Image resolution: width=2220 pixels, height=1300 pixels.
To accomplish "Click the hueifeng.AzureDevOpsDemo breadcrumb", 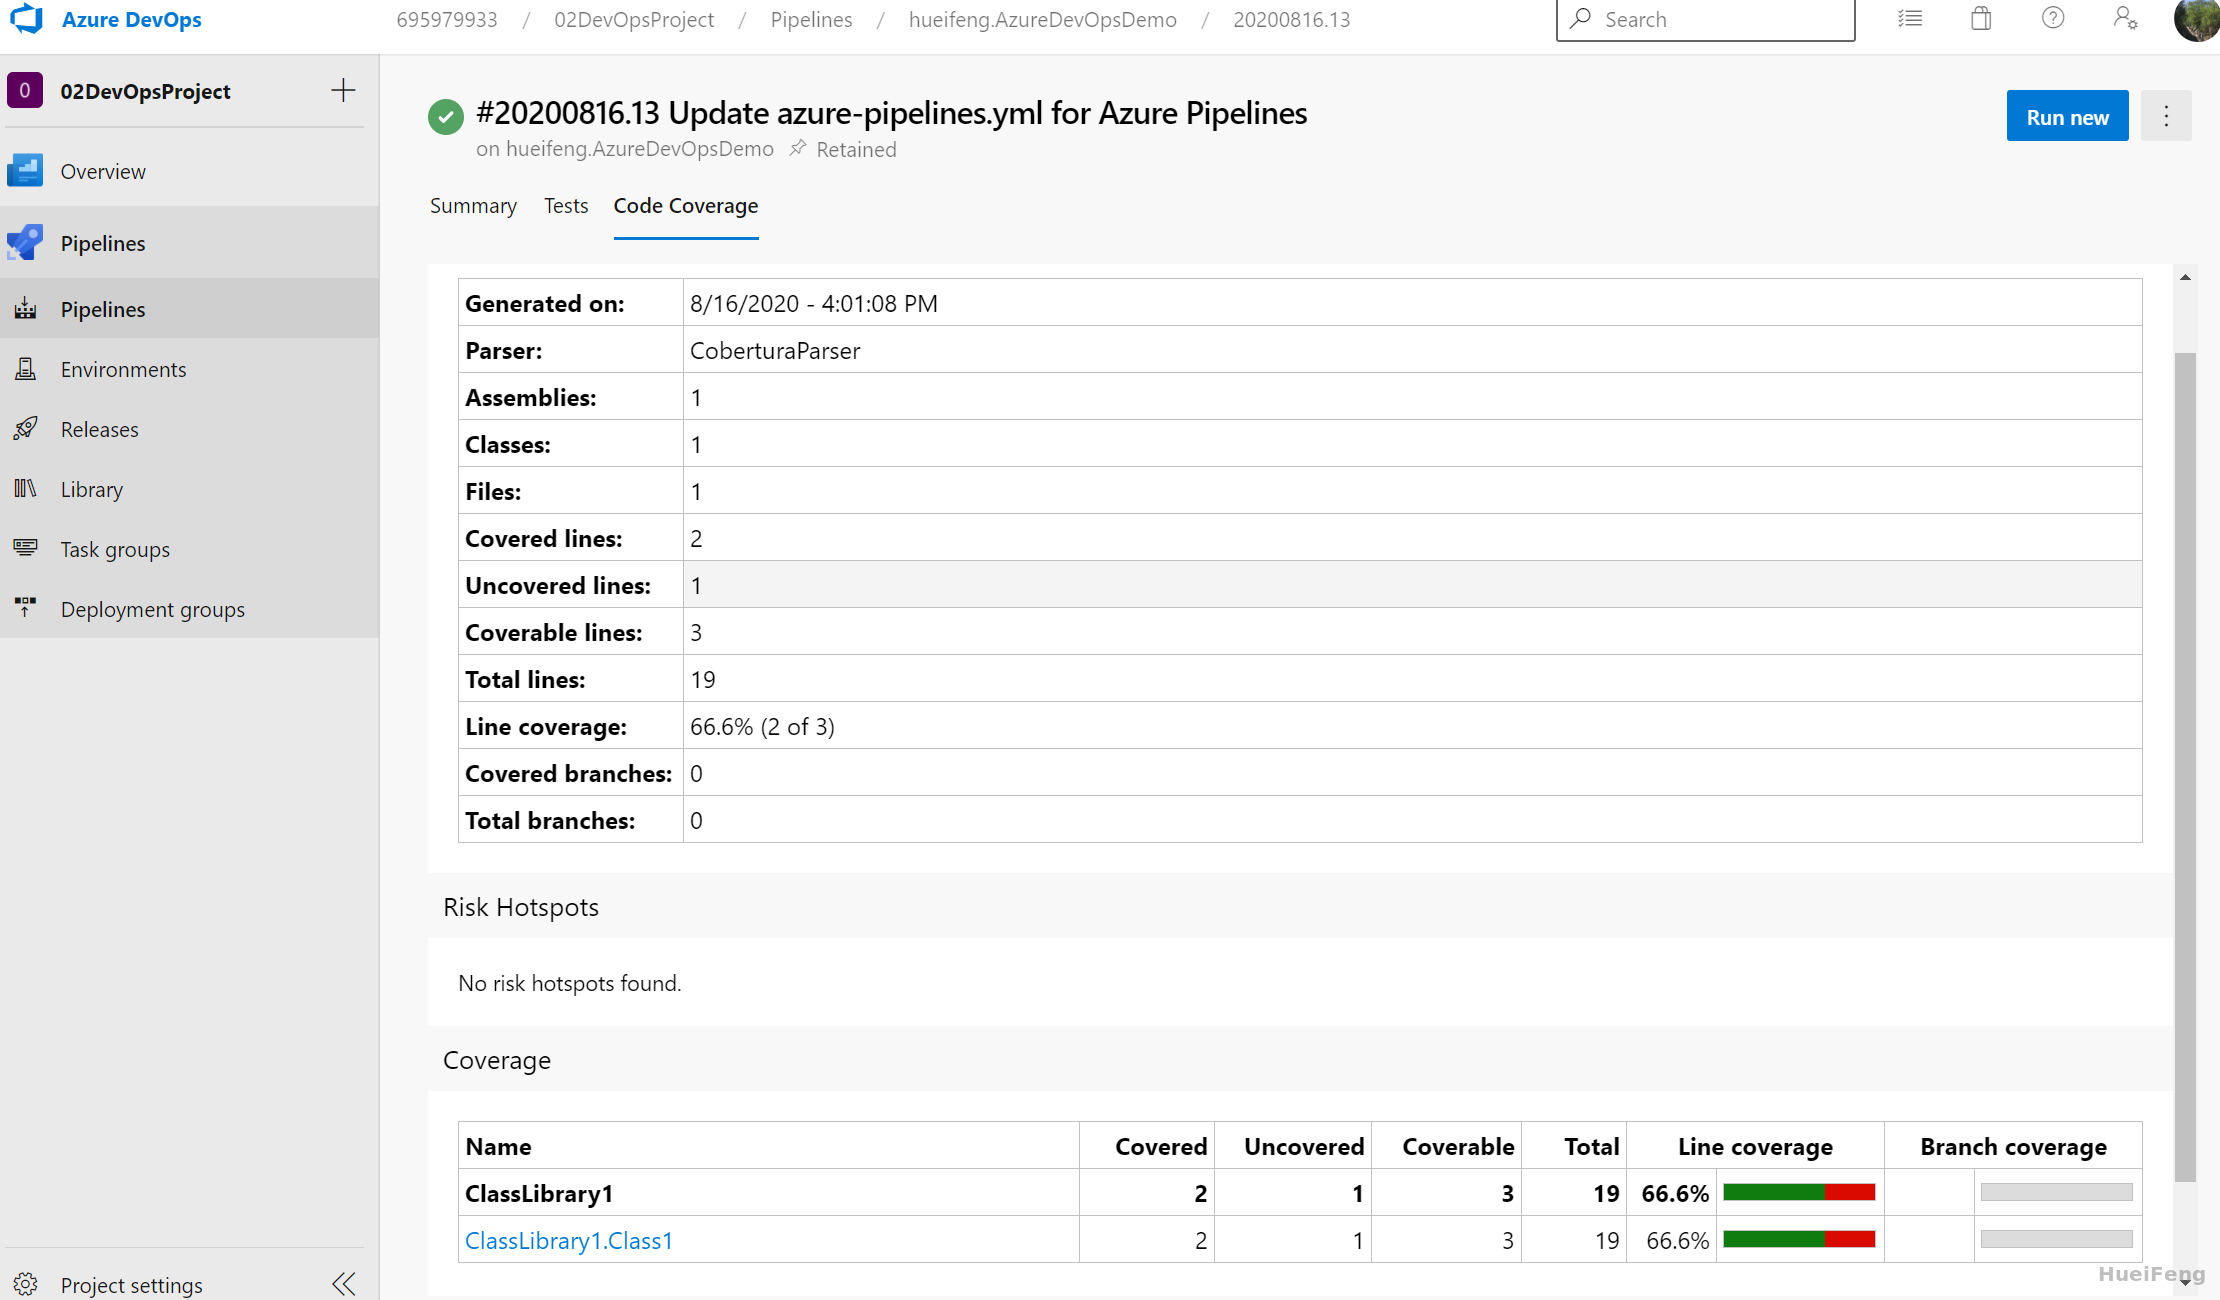I will tap(1042, 19).
